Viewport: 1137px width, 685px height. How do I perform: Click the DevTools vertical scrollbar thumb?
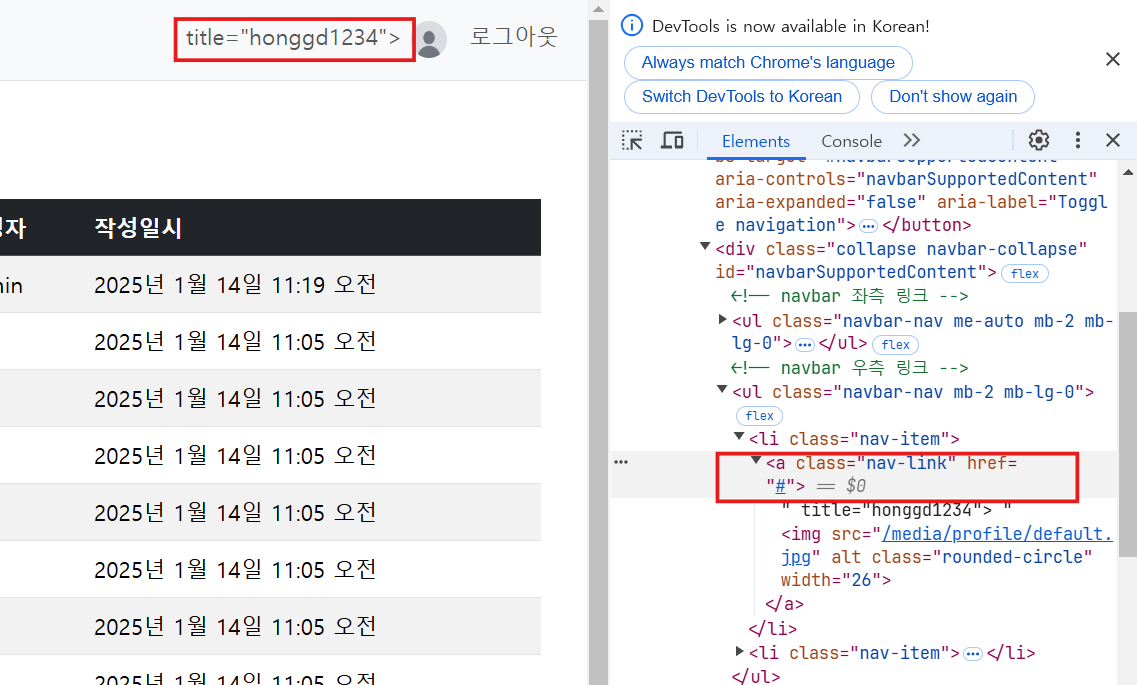point(1128,435)
